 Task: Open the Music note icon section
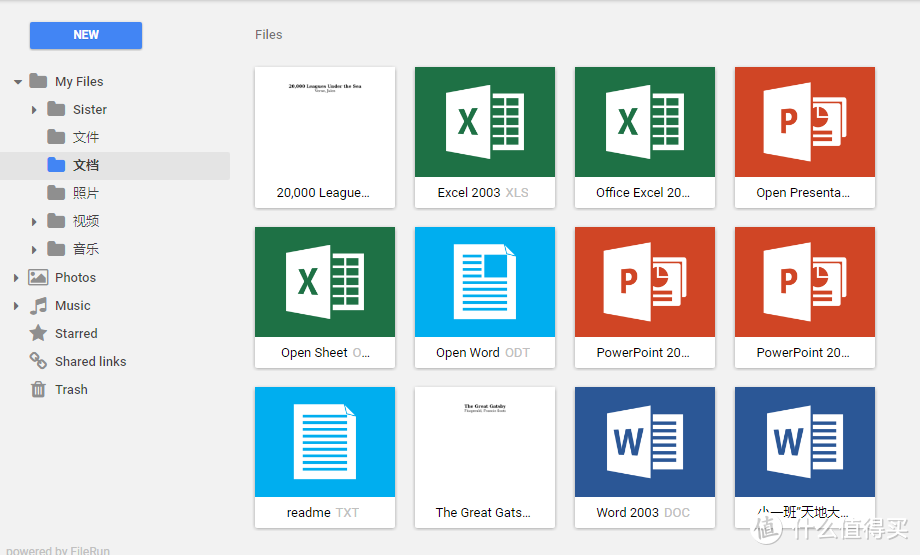point(38,305)
